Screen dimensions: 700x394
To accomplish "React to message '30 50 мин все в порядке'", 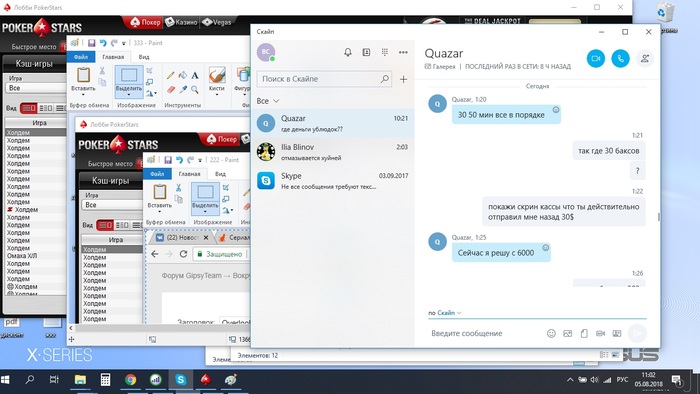I will [x=556, y=109].
